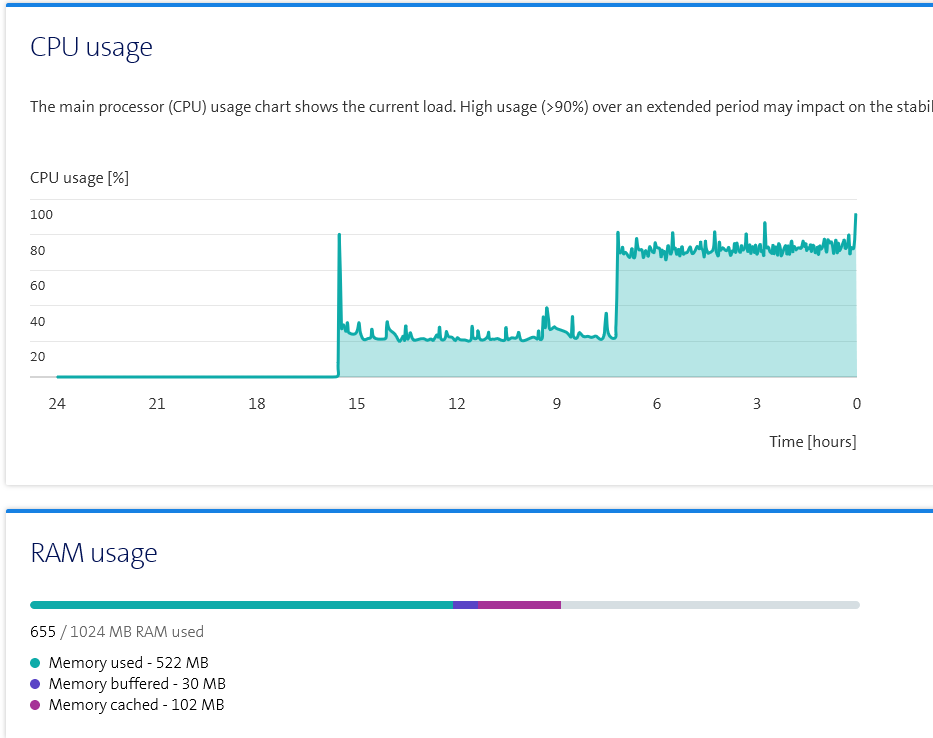
Task: Select the RAM usage heading
Action: tap(94, 553)
